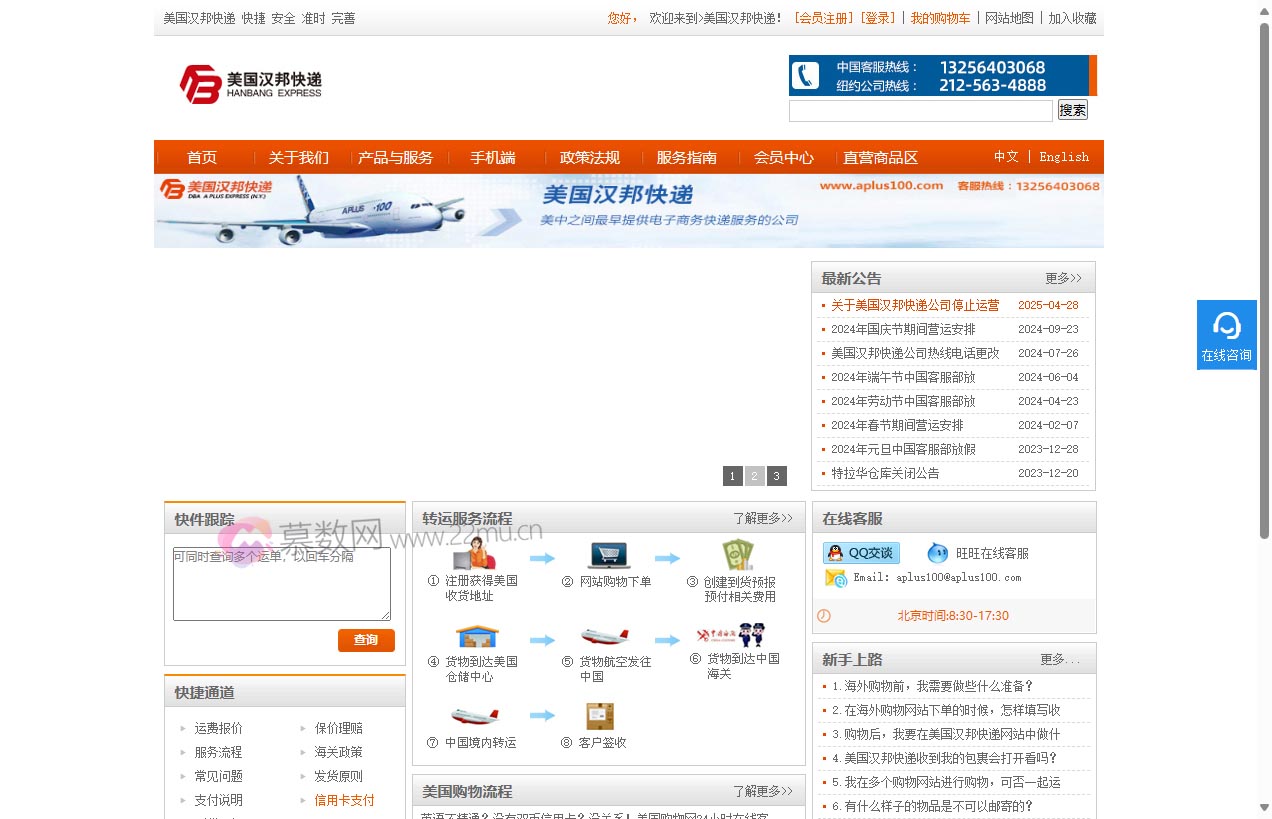Image resolution: width=1272 pixels, height=819 pixels.
Task: Open the 旺旺在线客服 chat icon
Action: [x=937, y=553]
